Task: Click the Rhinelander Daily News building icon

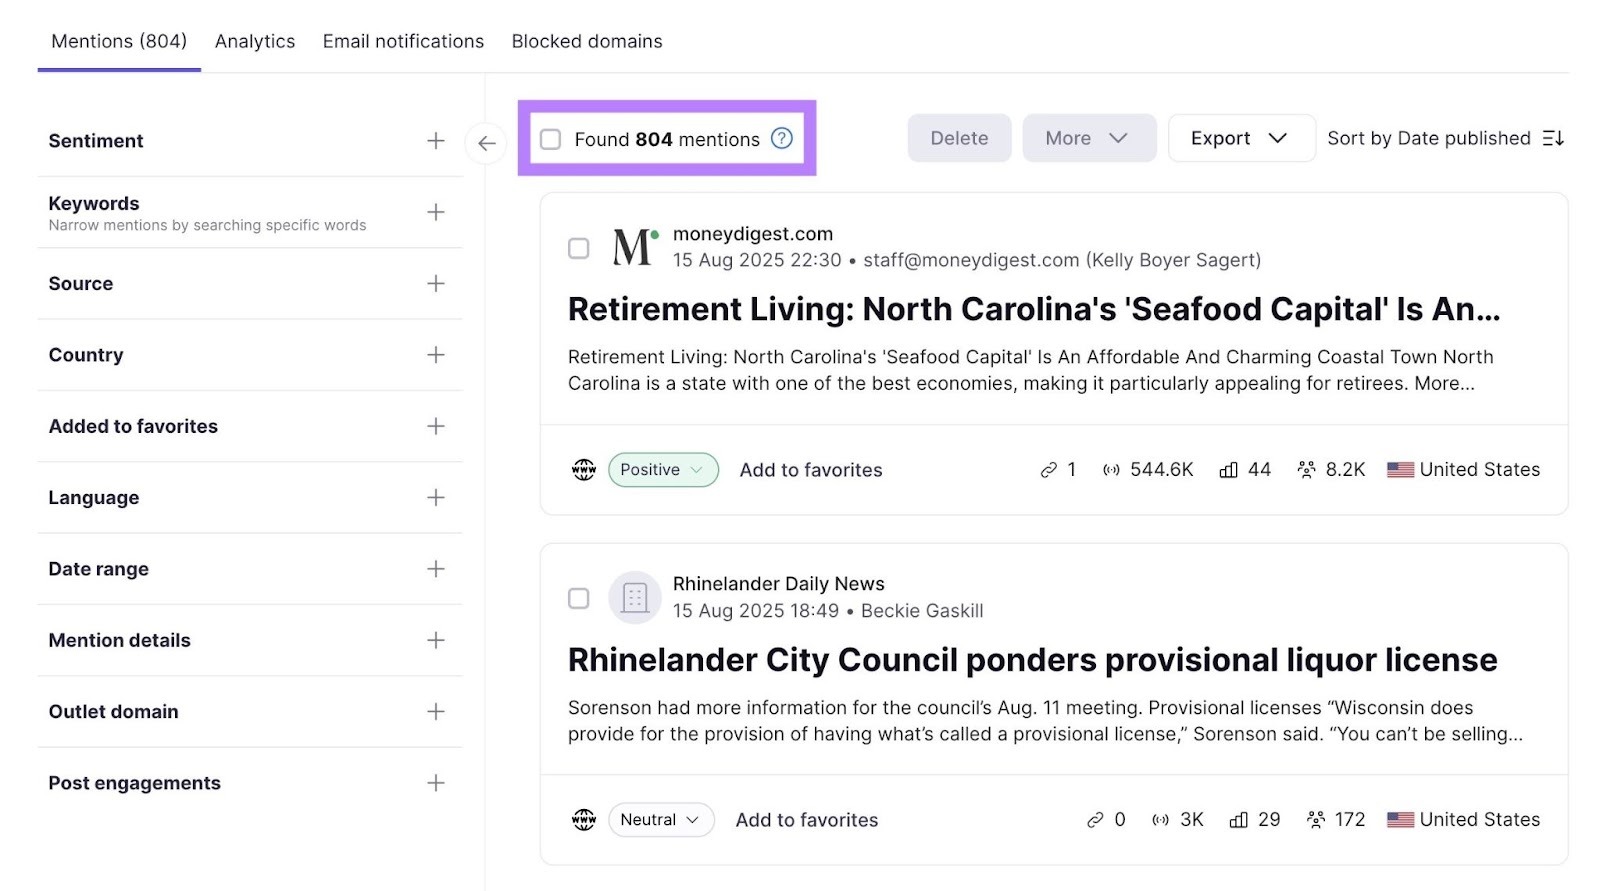Action: click(x=635, y=598)
